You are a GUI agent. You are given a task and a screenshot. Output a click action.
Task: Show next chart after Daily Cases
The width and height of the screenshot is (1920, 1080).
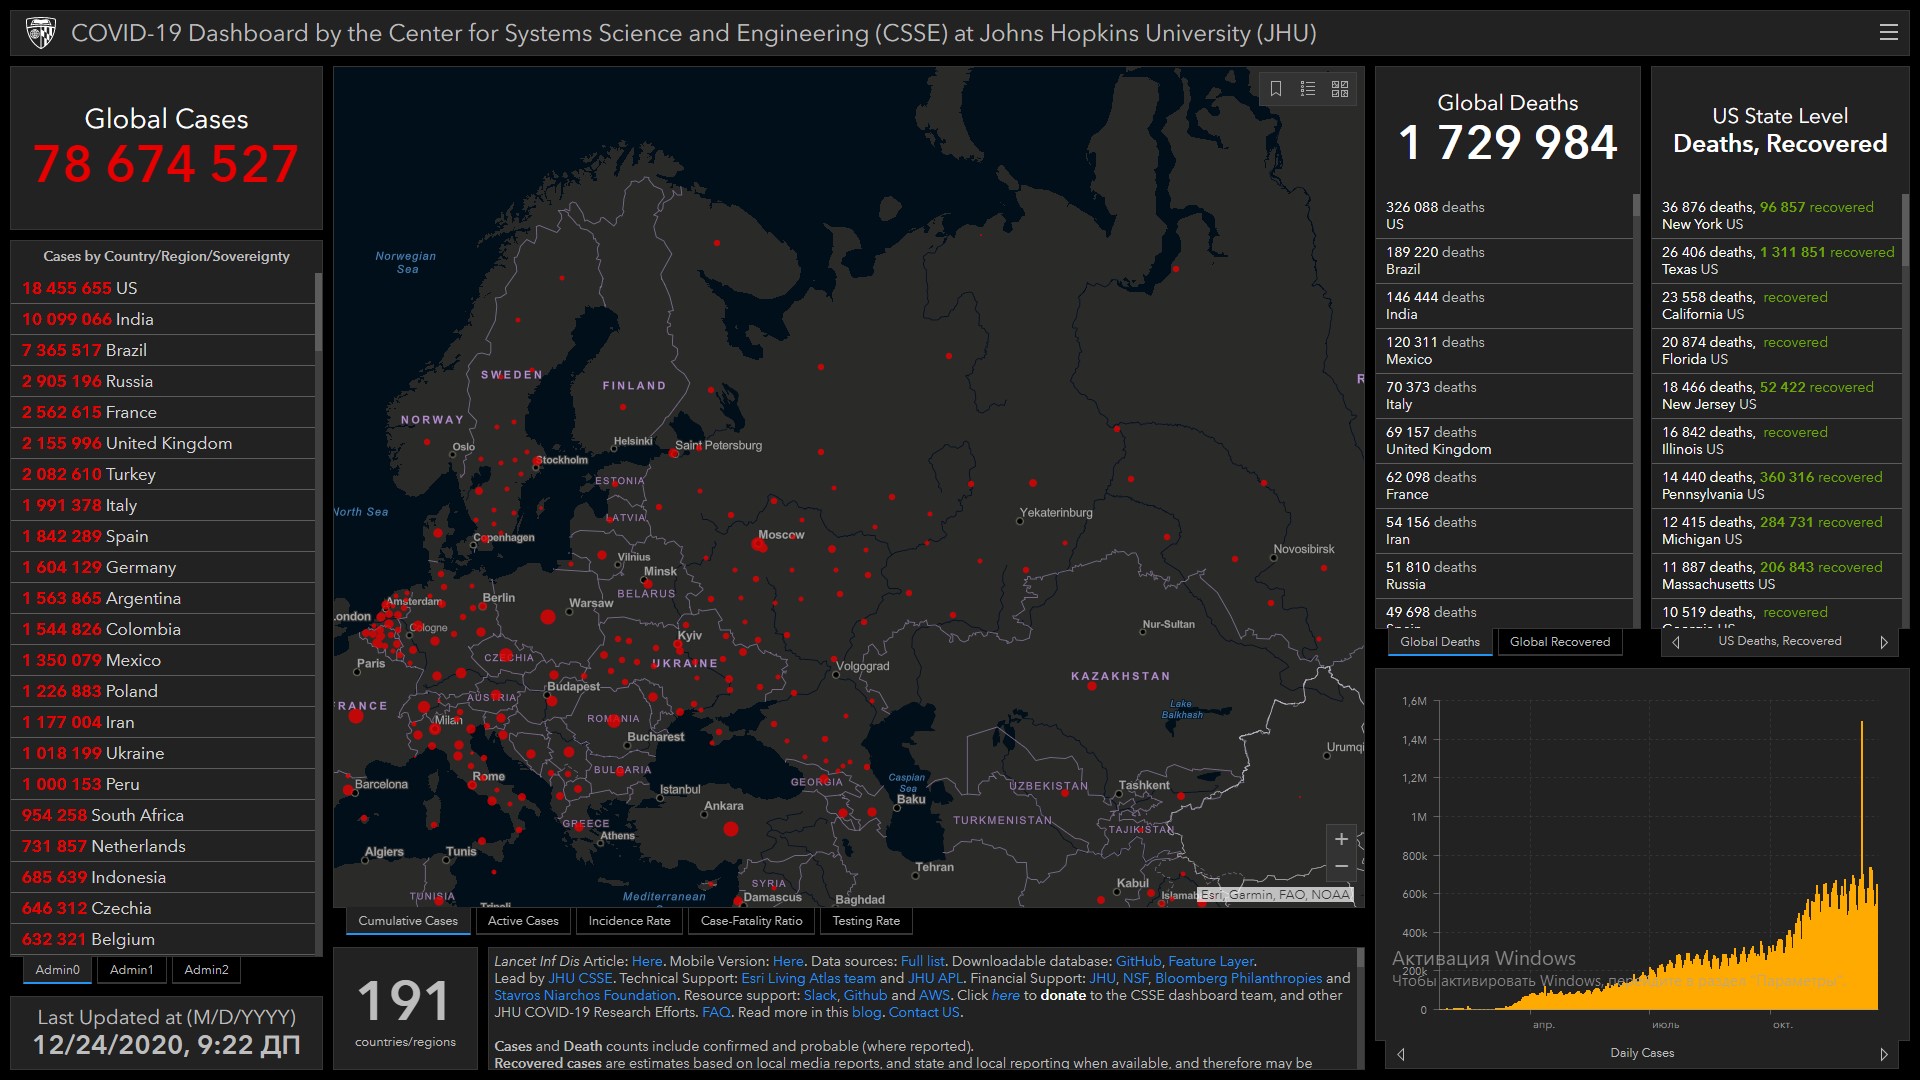point(1884,1054)
